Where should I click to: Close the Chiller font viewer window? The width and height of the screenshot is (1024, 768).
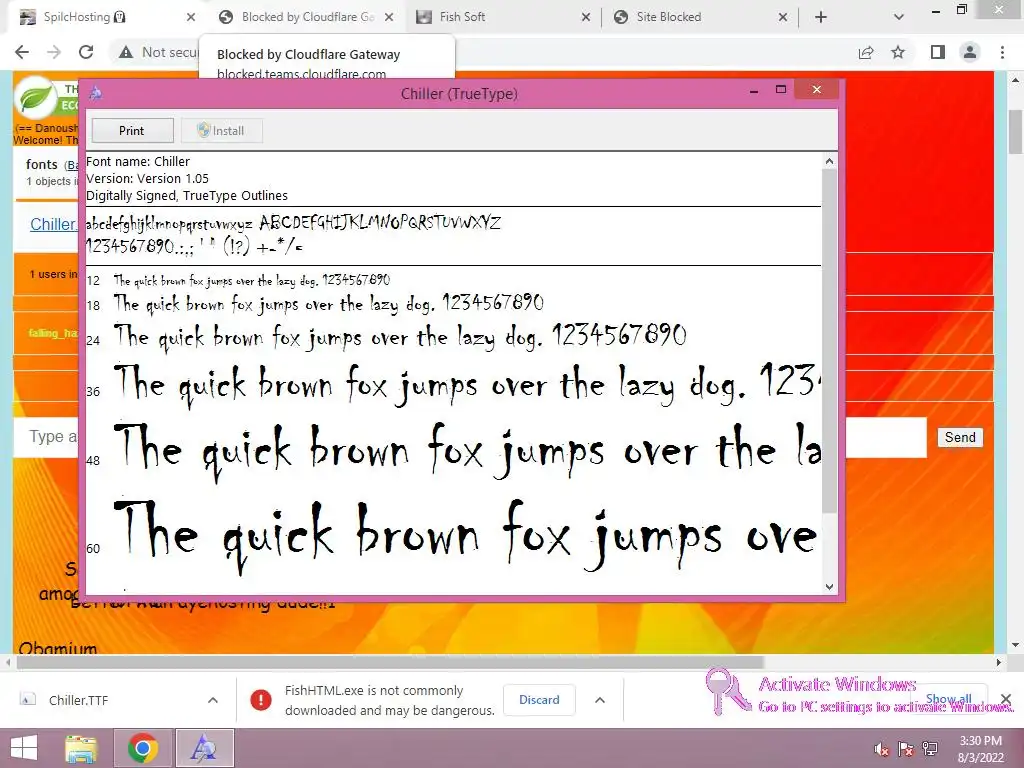pos(816,90)
